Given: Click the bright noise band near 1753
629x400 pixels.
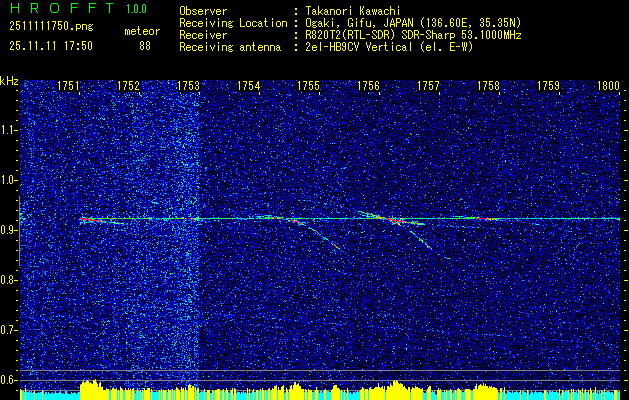Looking at the screenshot, I should click(x=187, y=233).
